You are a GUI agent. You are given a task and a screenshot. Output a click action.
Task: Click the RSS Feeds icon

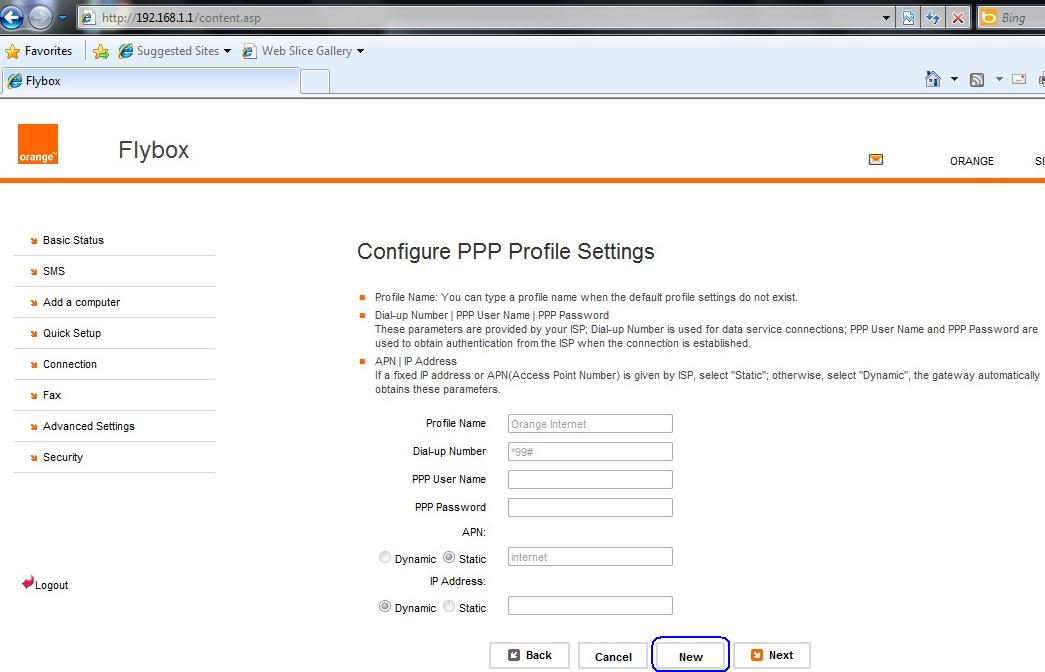(977, 80)
